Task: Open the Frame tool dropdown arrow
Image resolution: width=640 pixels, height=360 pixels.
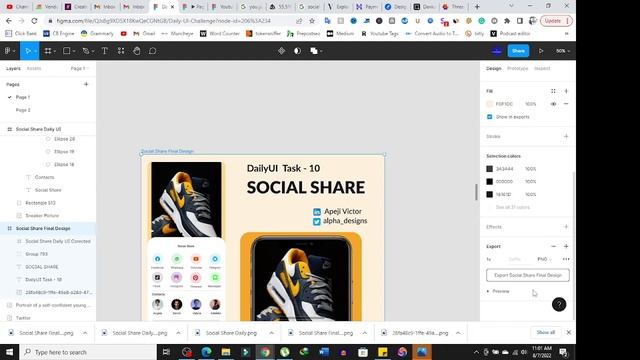Action: click(55, 51)
